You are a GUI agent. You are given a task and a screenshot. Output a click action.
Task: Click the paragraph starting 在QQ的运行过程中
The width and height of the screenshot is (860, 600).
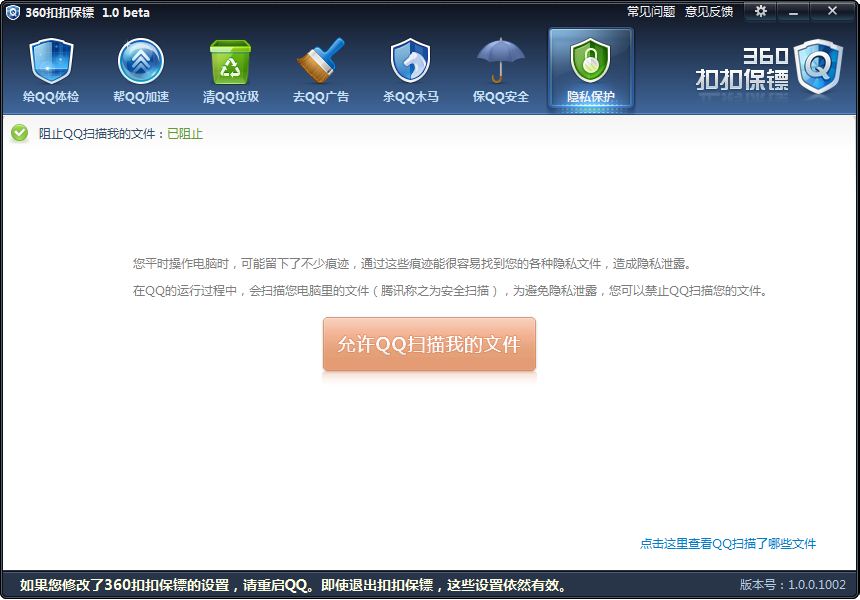coord(450,291)
